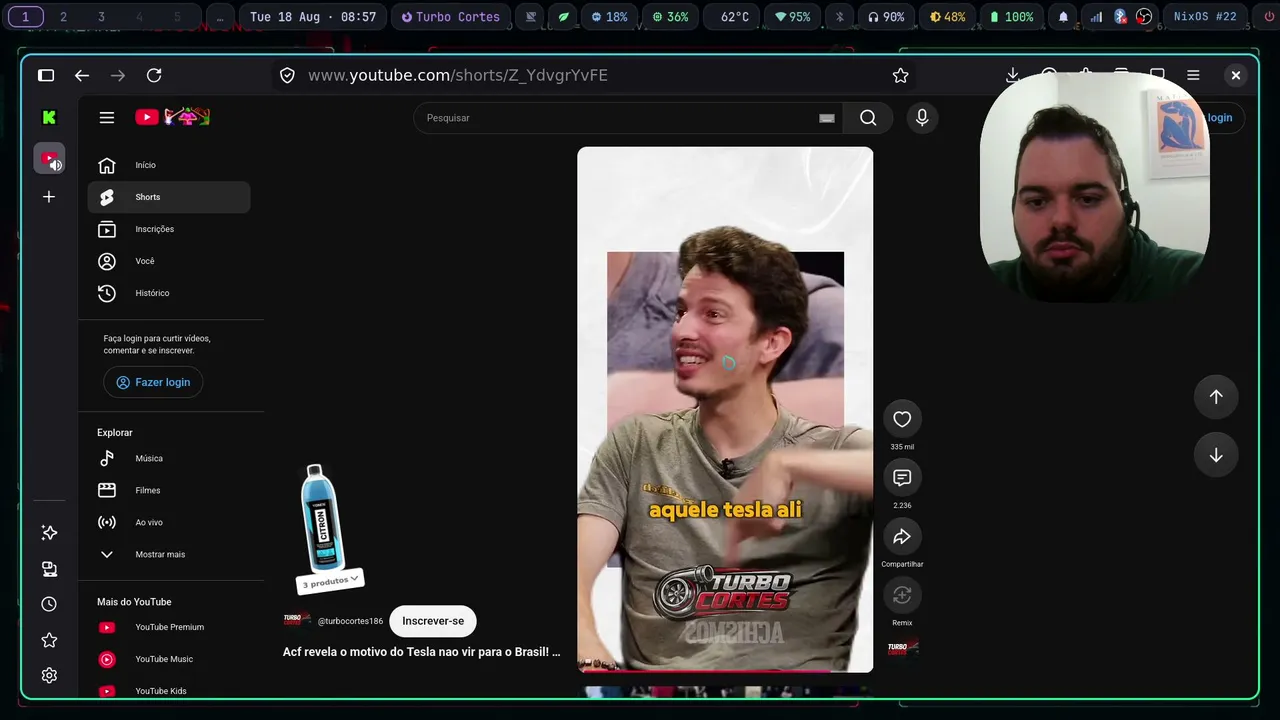Pause the playing short video

[x=725, y=410]
